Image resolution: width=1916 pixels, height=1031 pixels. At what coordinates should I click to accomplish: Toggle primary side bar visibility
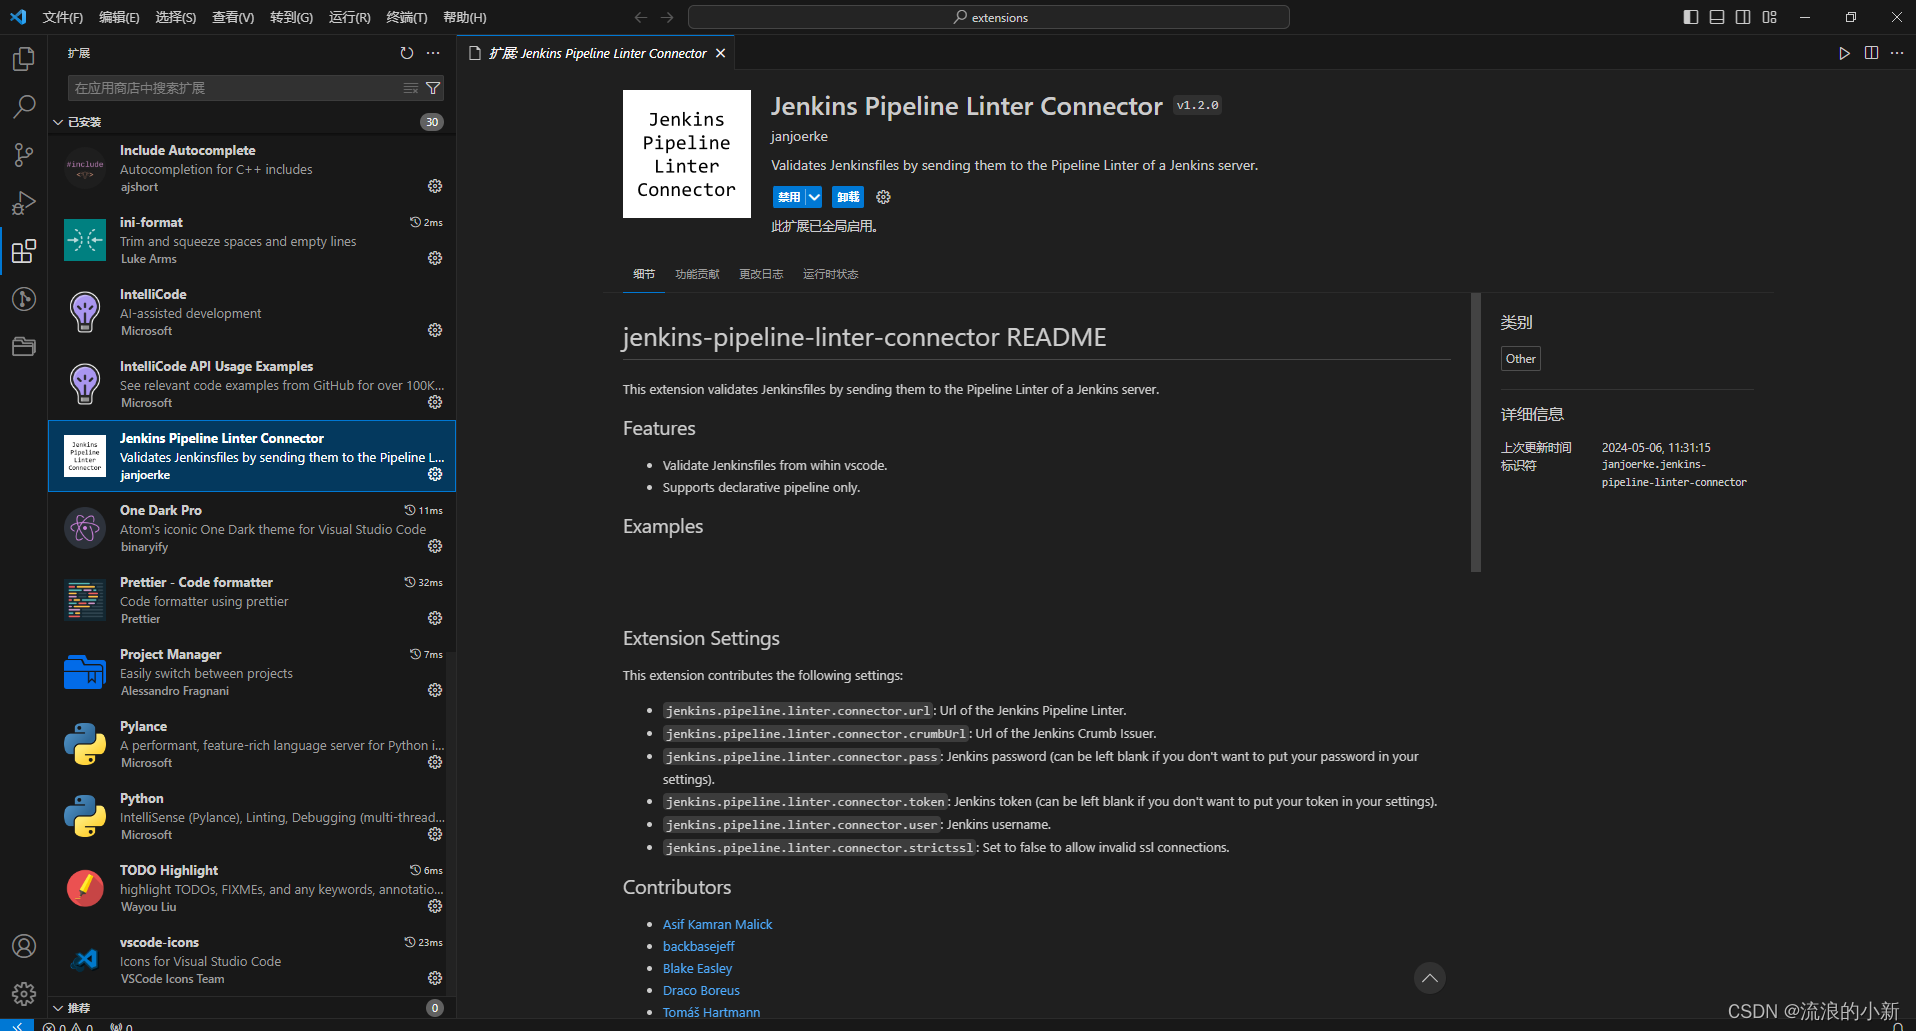click(x=1691, y=17)
